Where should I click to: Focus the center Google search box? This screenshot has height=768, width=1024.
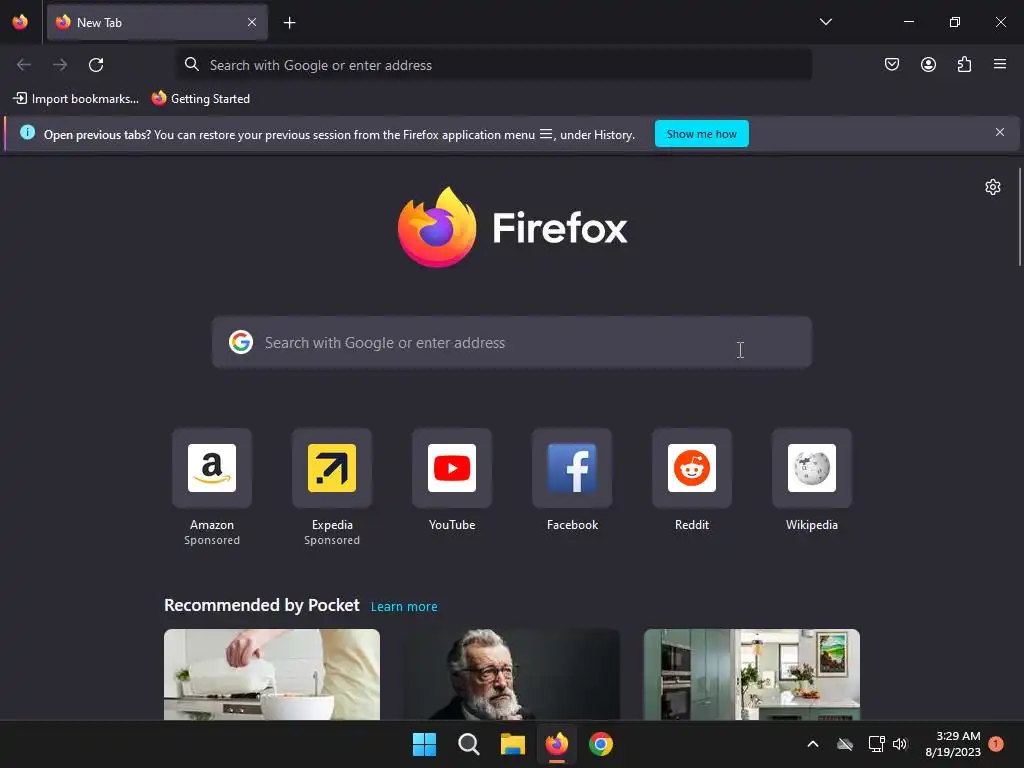point(512,343)
